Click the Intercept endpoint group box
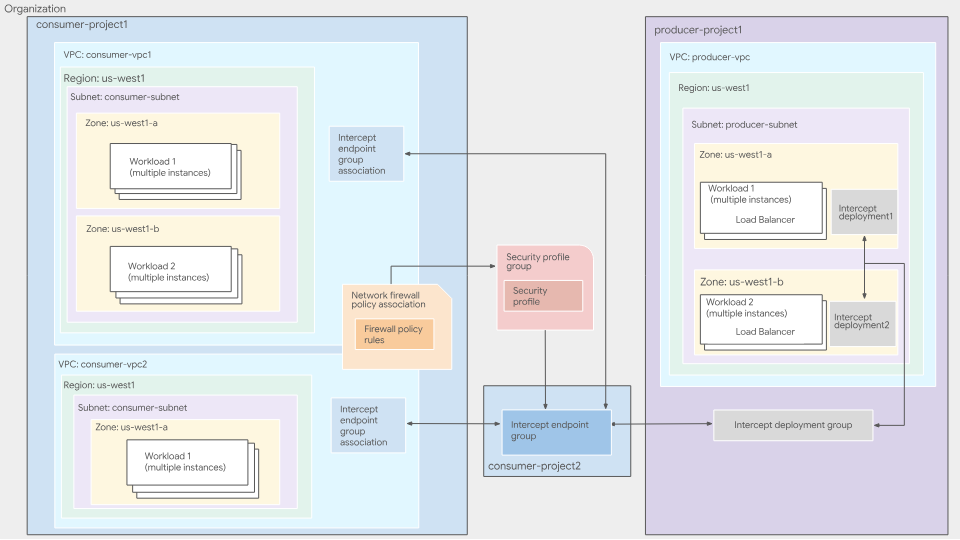This screenshot has height=540, width=960. (556, 430)
